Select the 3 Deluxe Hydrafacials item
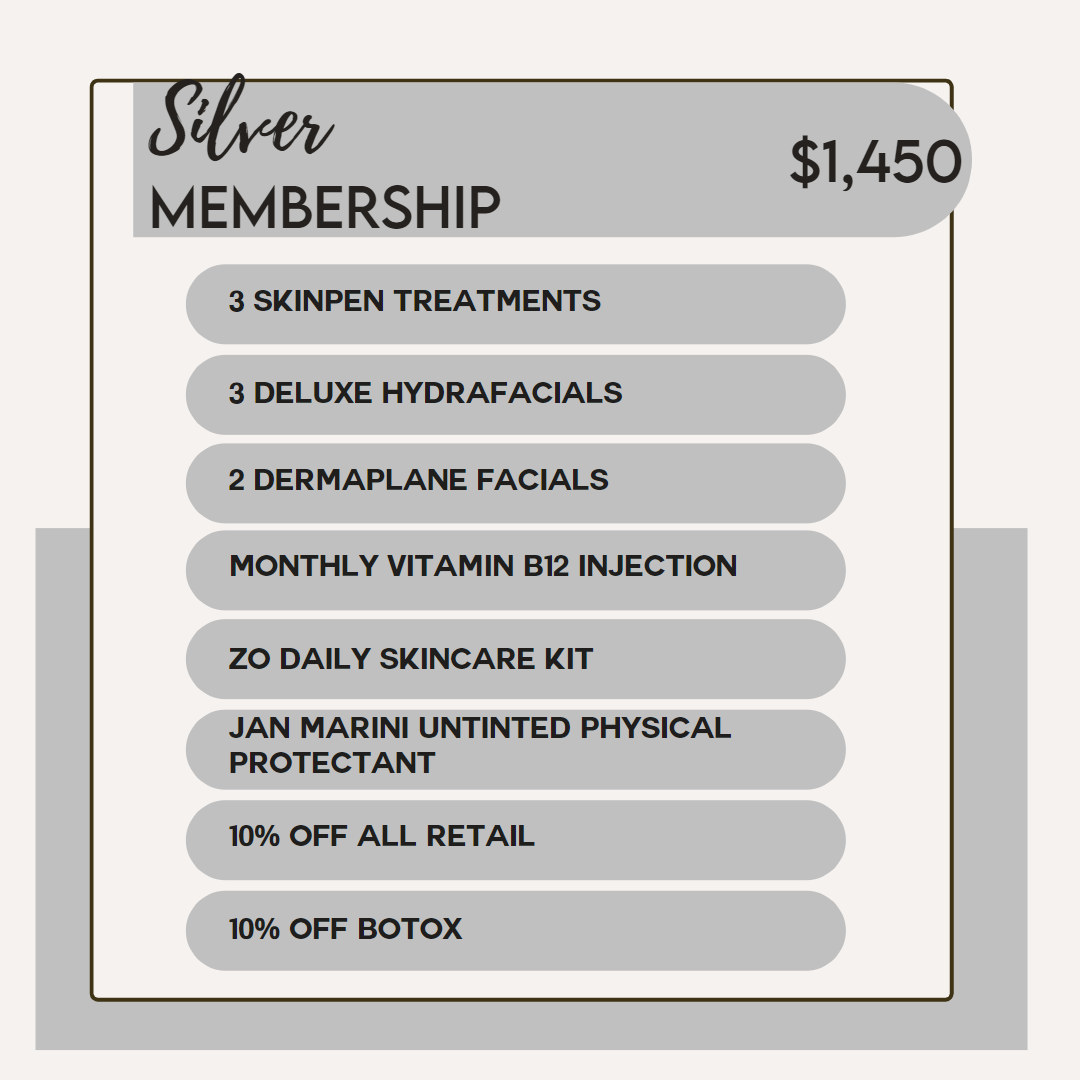The image size is (1080, 1080). (x=515, y=395)
